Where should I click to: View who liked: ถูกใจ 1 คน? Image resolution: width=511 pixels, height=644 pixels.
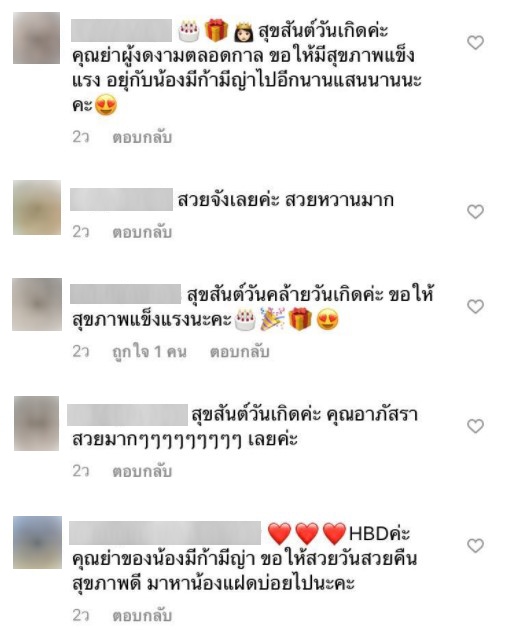150,352
